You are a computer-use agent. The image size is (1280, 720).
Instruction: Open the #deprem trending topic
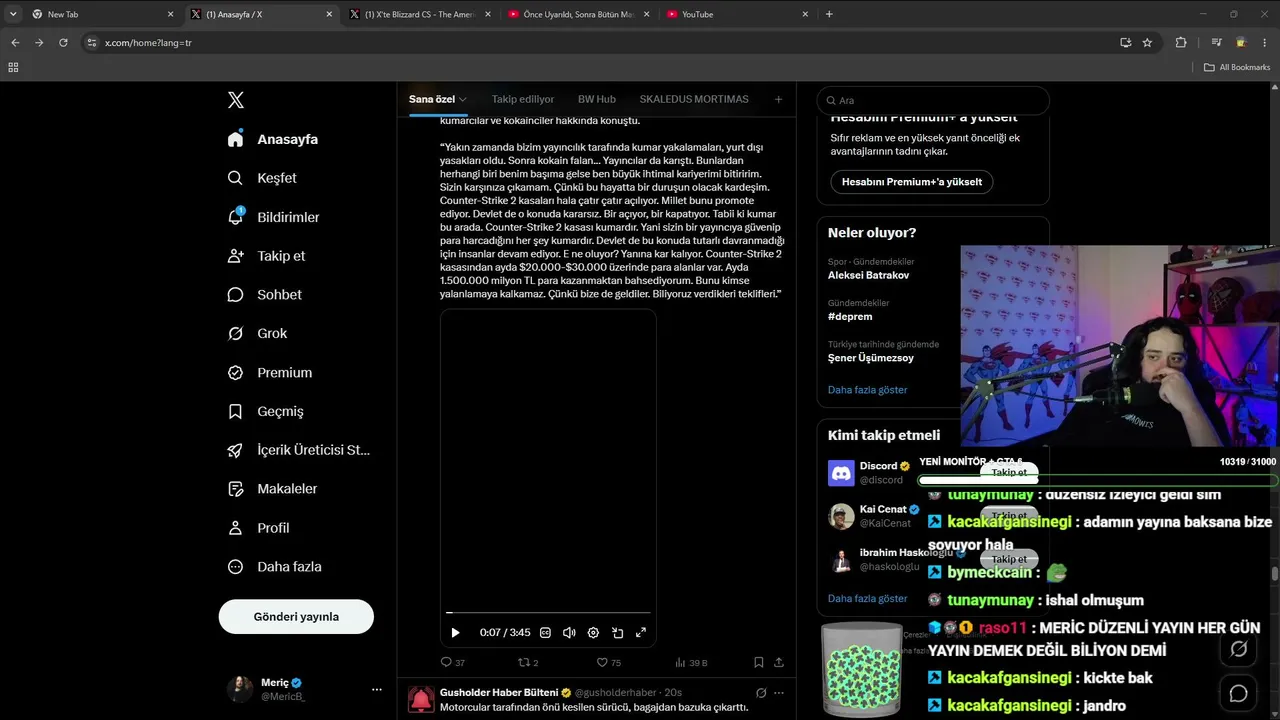tap(850, 317)
